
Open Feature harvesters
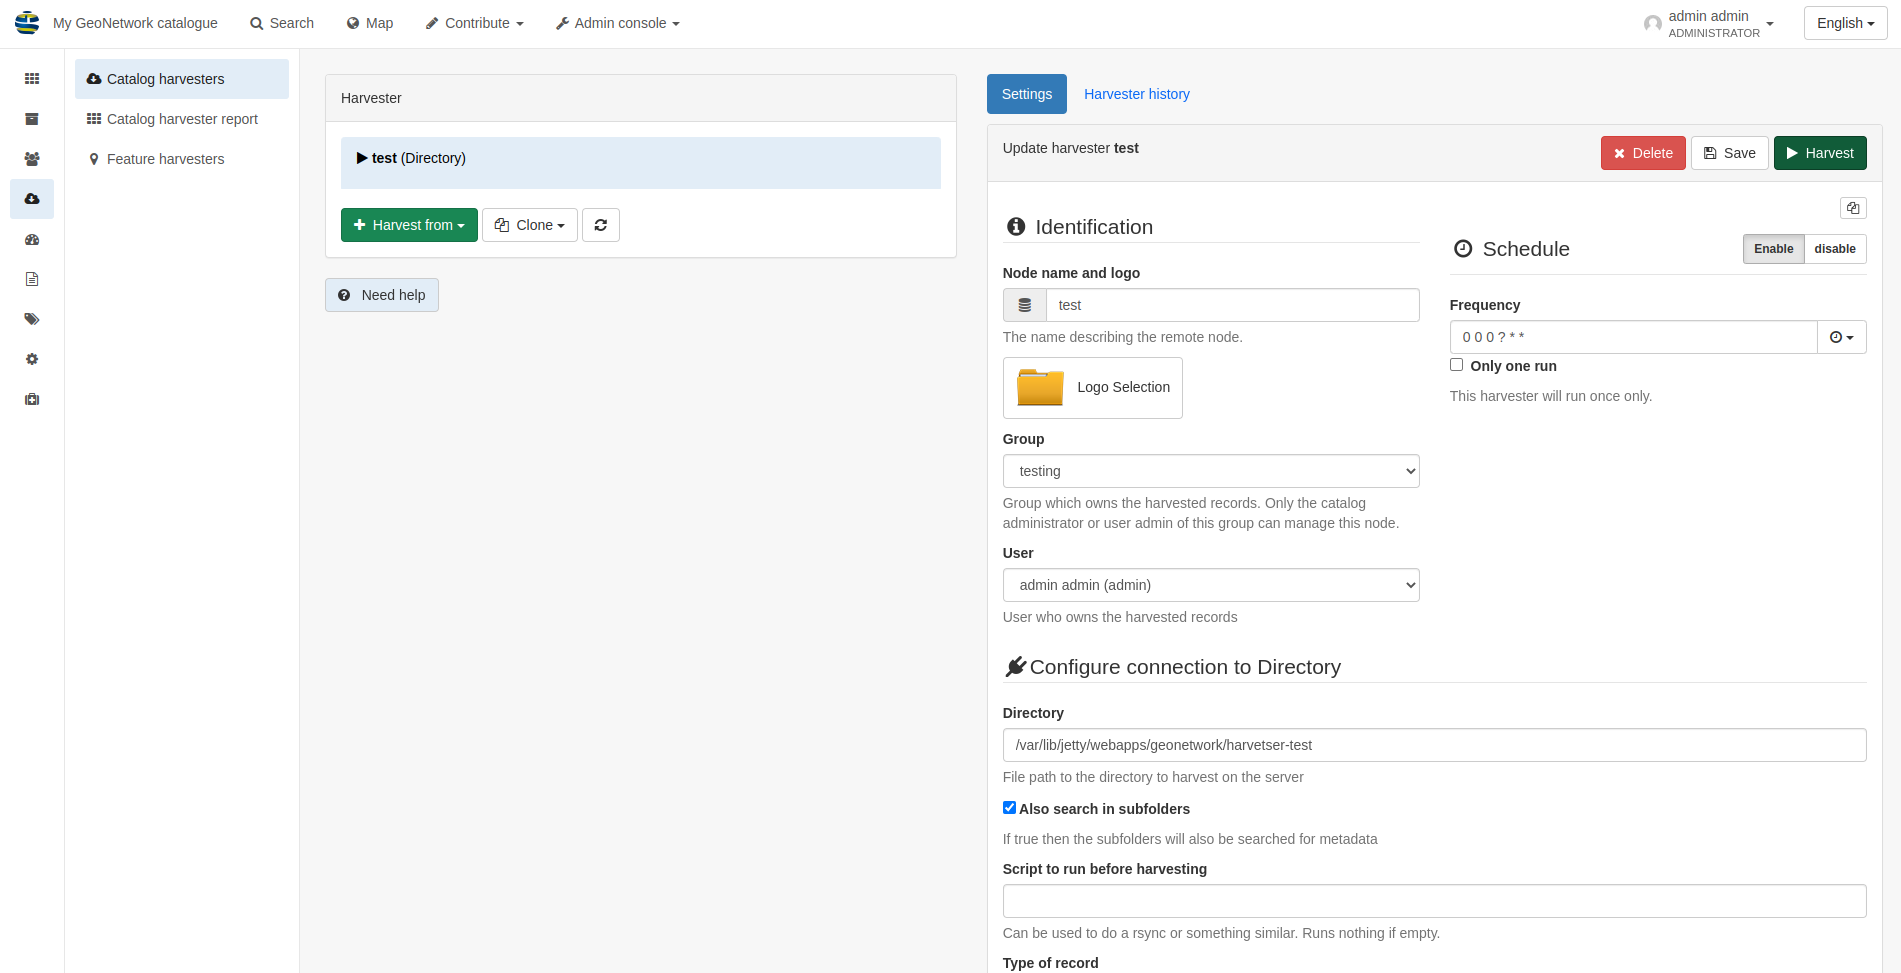pyautogui.click(x=182, y=159)
